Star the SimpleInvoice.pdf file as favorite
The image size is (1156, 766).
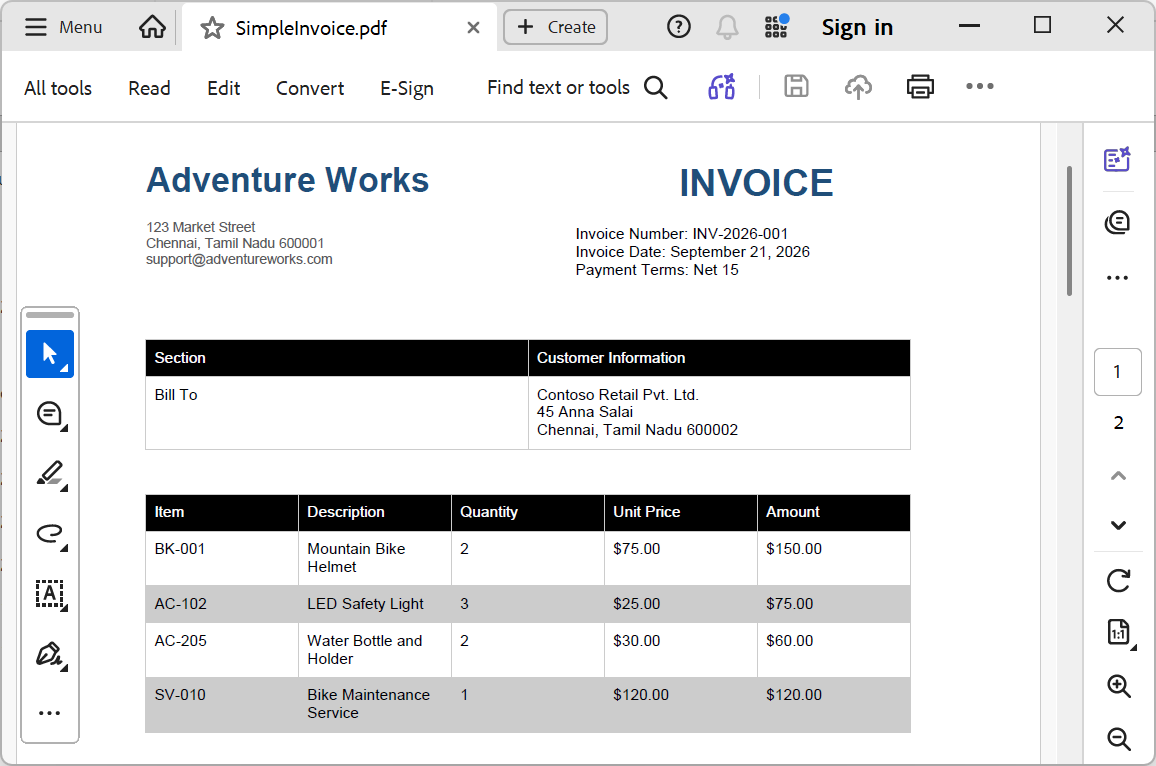212,28
